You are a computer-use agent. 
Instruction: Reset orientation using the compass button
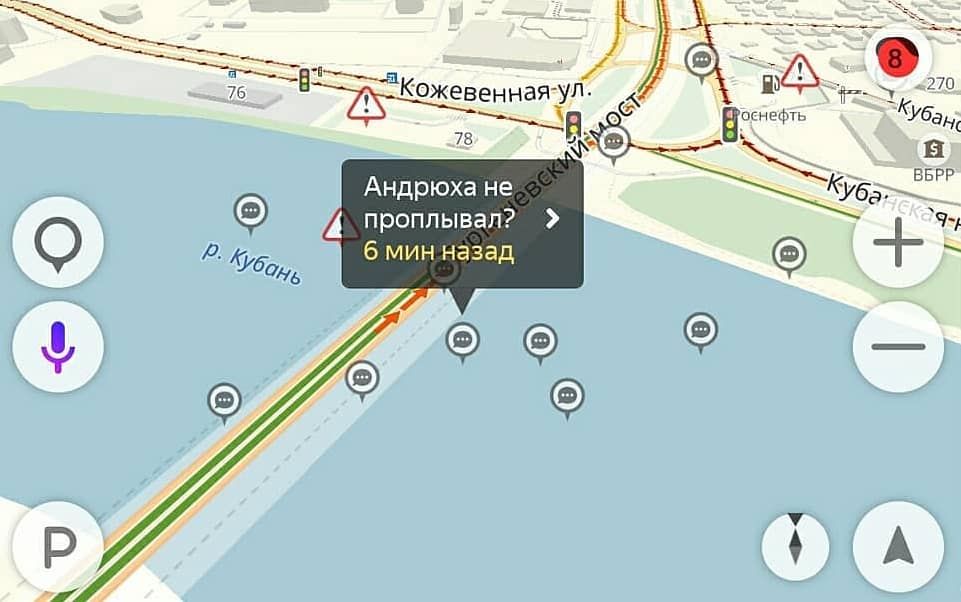point(795,547)
